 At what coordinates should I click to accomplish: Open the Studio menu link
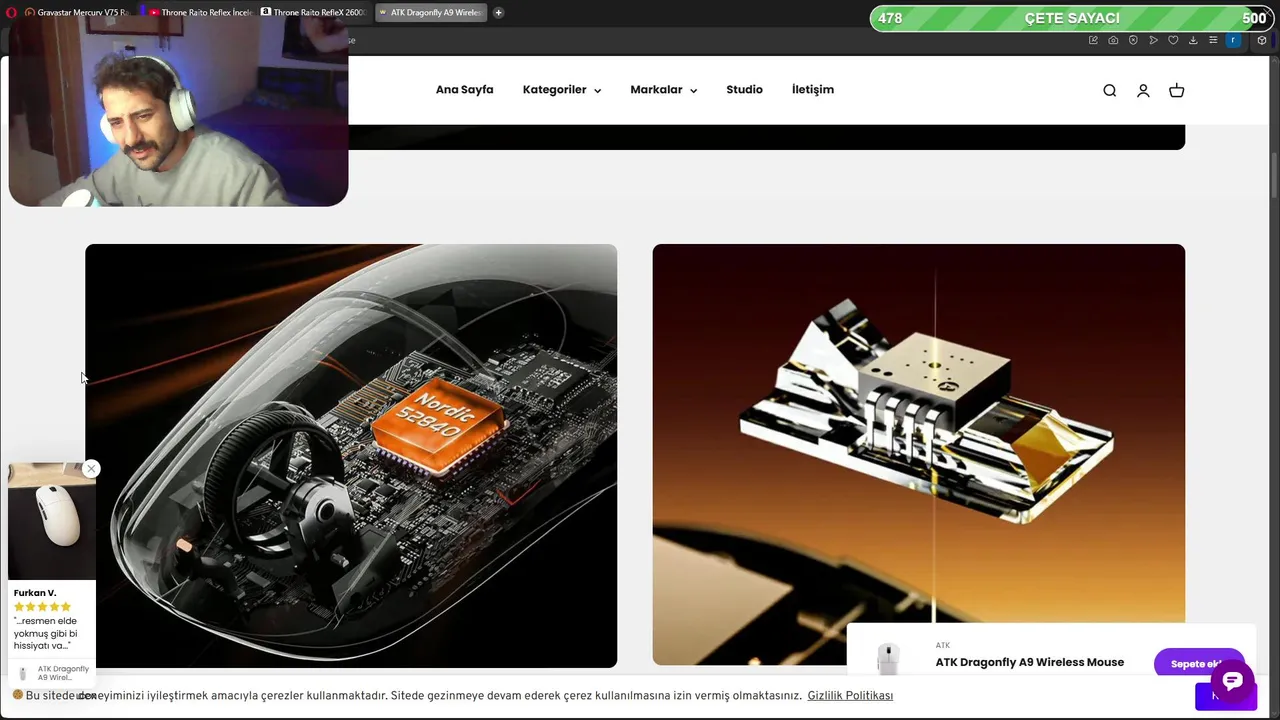744,90
